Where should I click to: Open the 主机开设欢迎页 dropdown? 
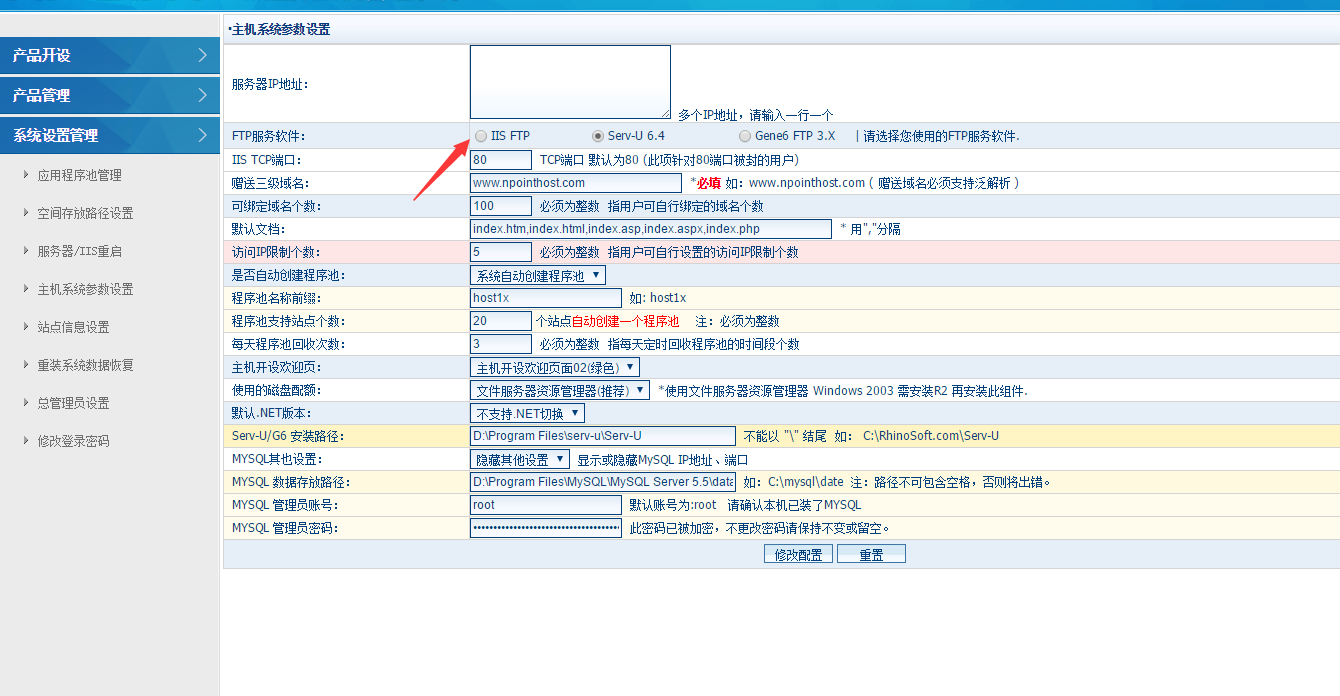click(555, 367)
